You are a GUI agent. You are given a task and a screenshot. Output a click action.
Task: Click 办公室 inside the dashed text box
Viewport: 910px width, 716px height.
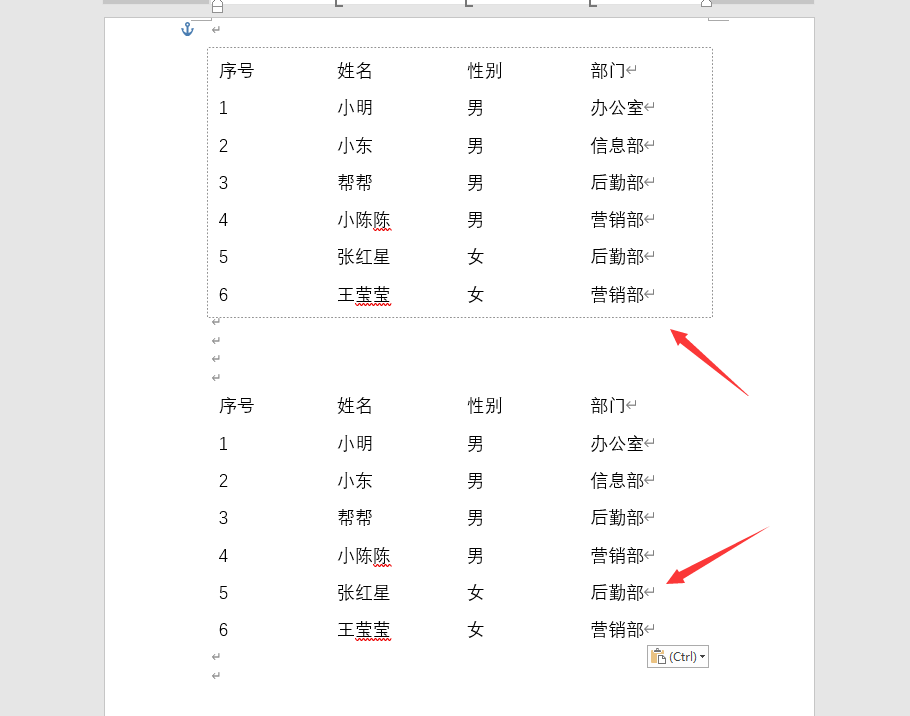(617, 108)
